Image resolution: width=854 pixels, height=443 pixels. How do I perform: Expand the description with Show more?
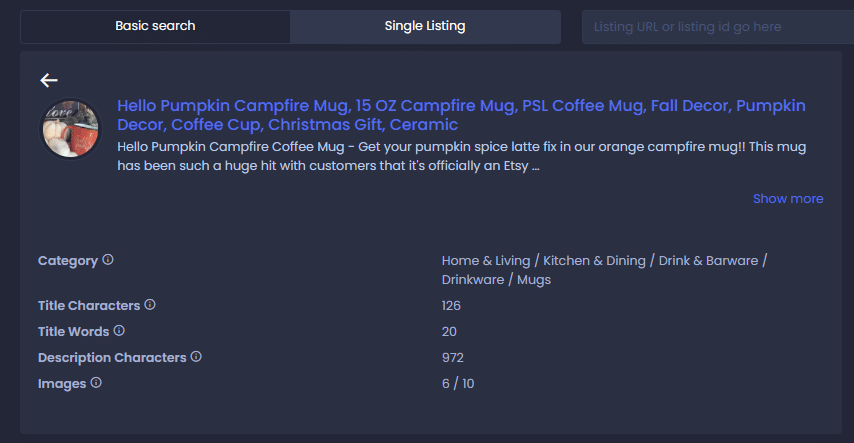(788, 198)
